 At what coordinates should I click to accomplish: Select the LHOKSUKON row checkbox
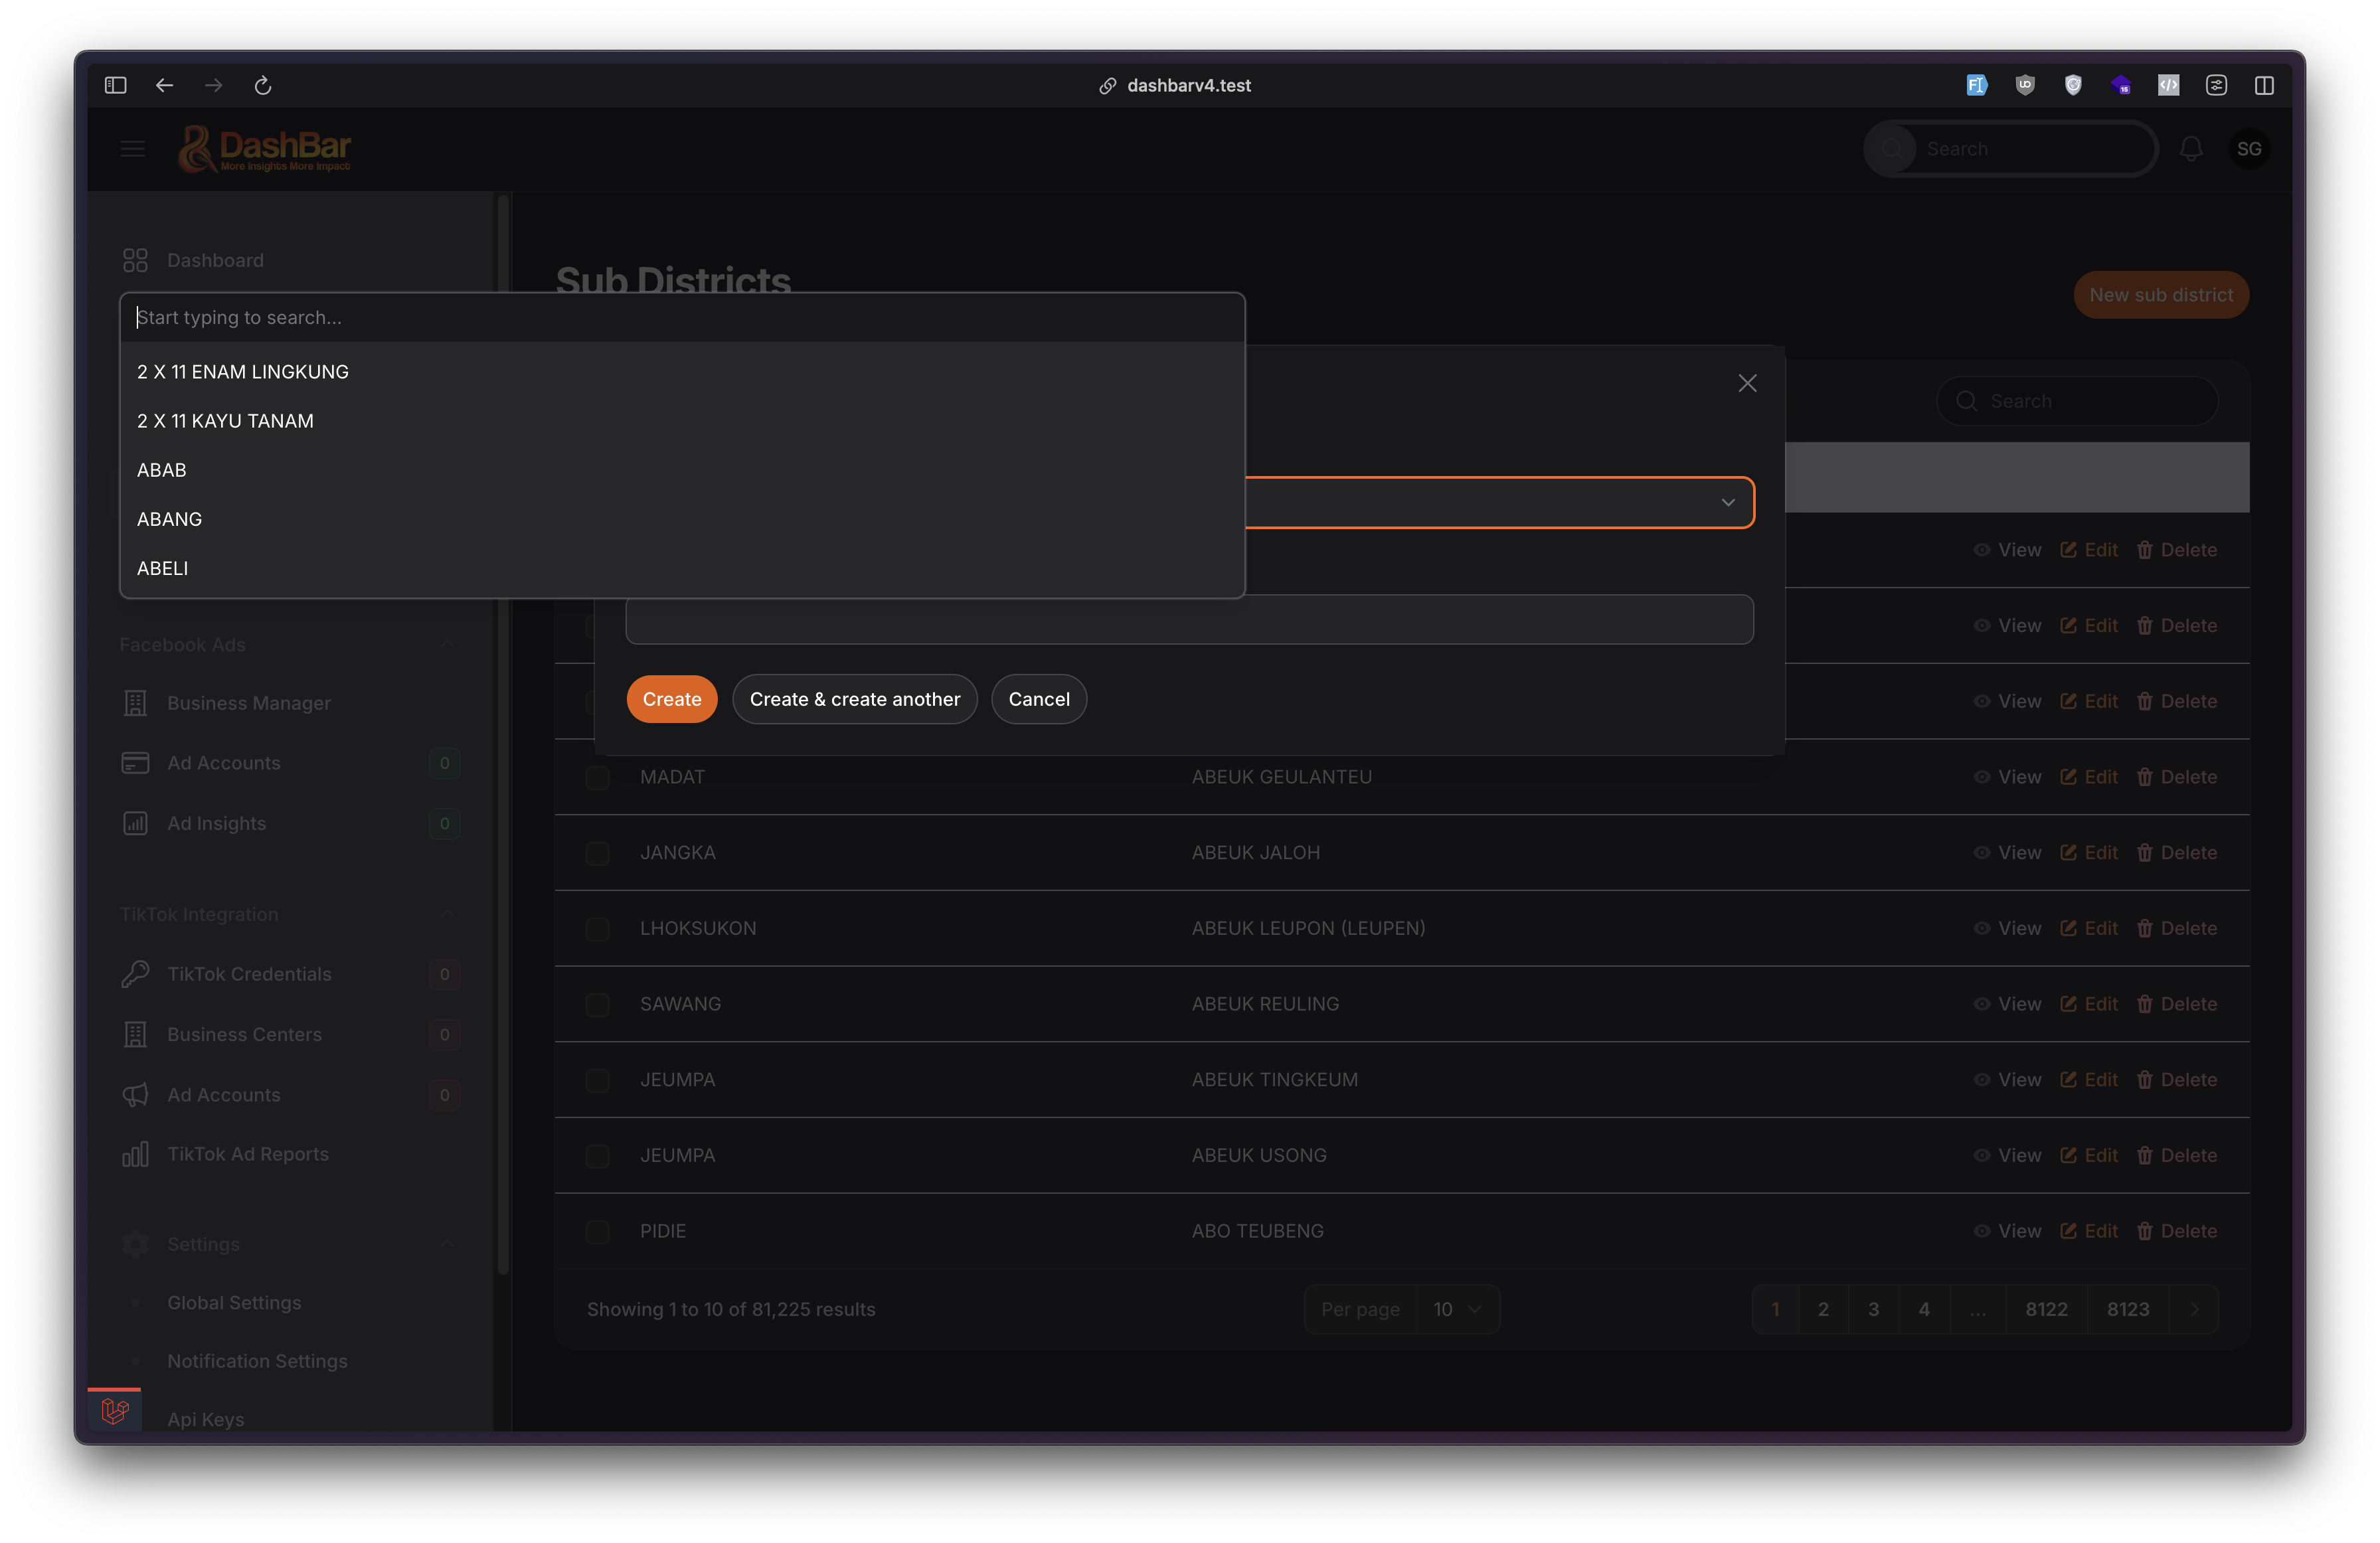point(597,929)
